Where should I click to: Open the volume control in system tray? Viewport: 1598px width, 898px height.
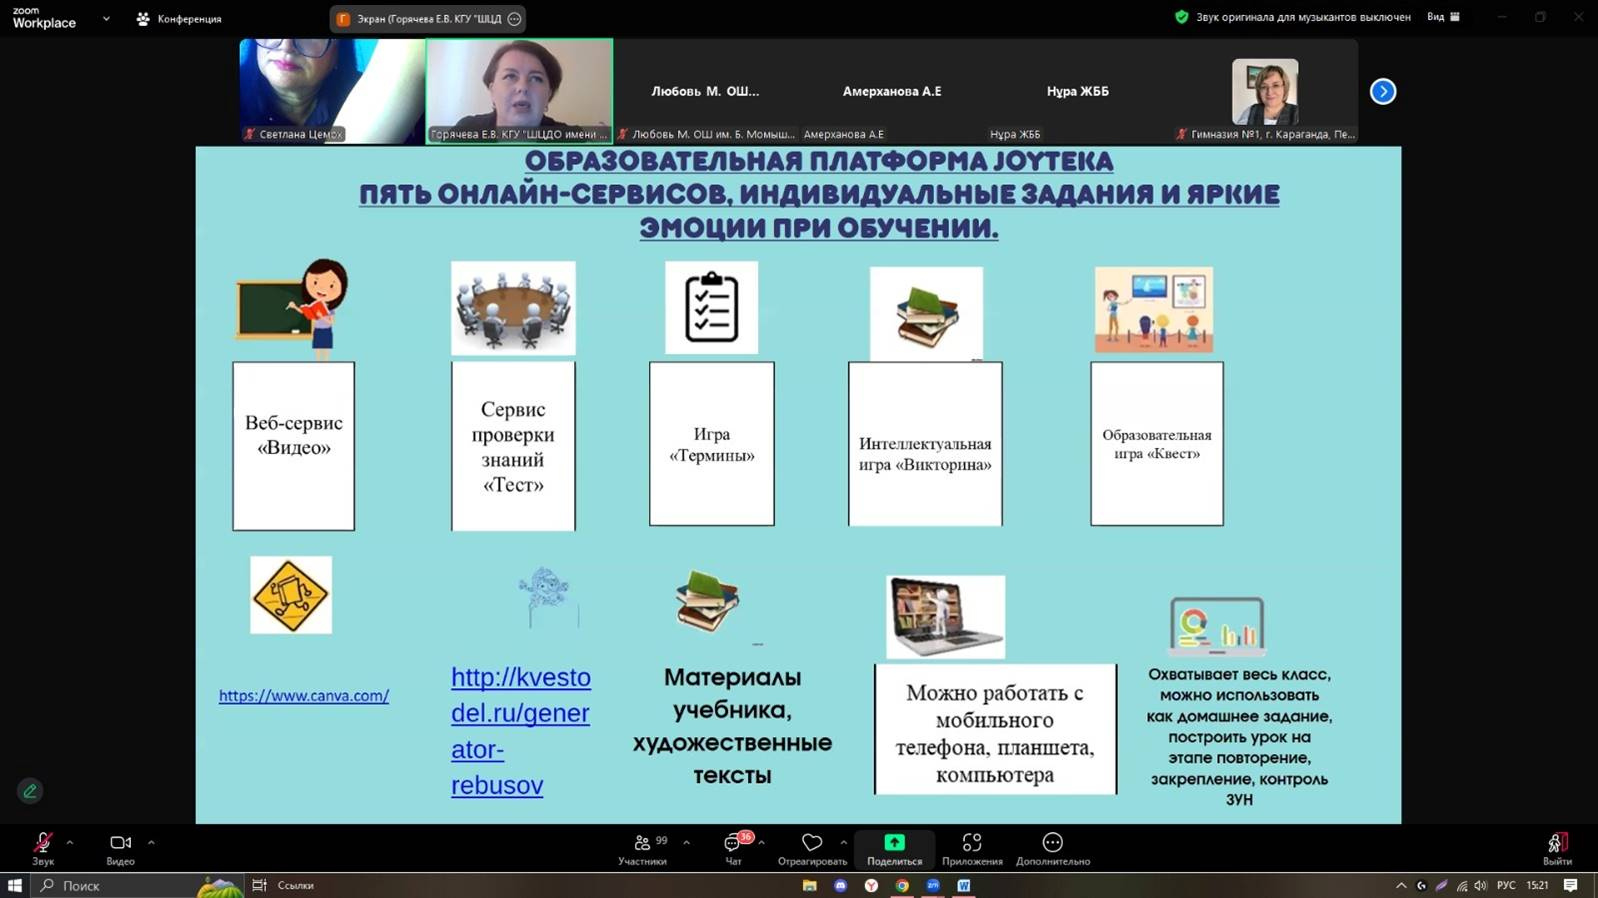click(1480, 885)
